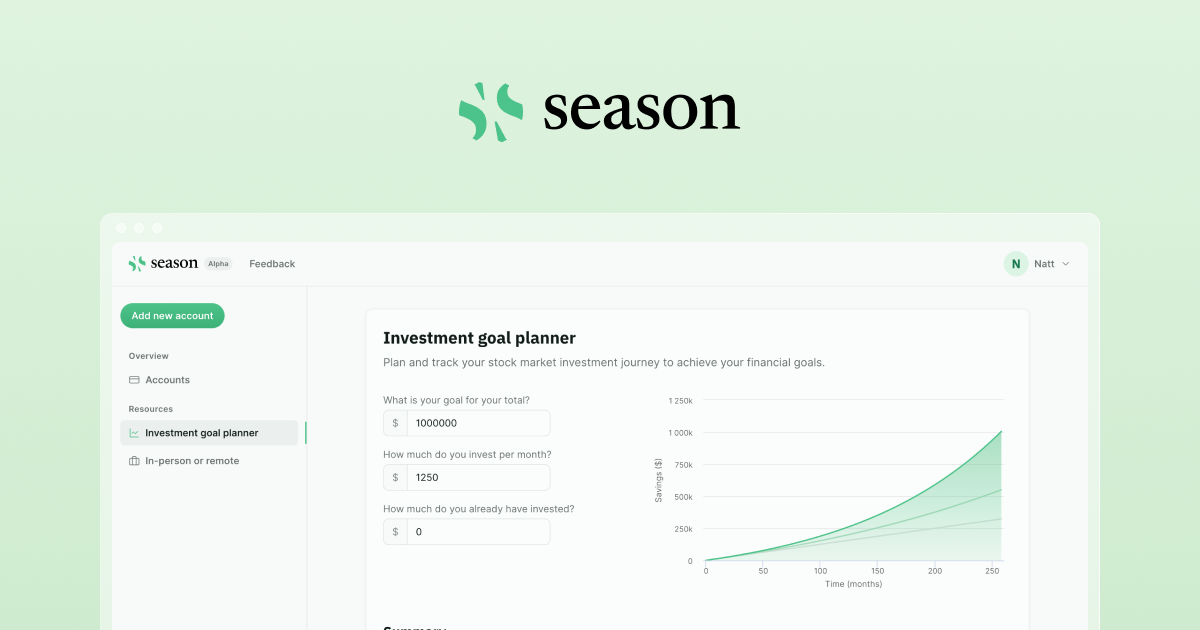Image resolution: width=1200 pixels, height=630 pixels.
Task: Open the Feedback link
Action: (271, 263)
